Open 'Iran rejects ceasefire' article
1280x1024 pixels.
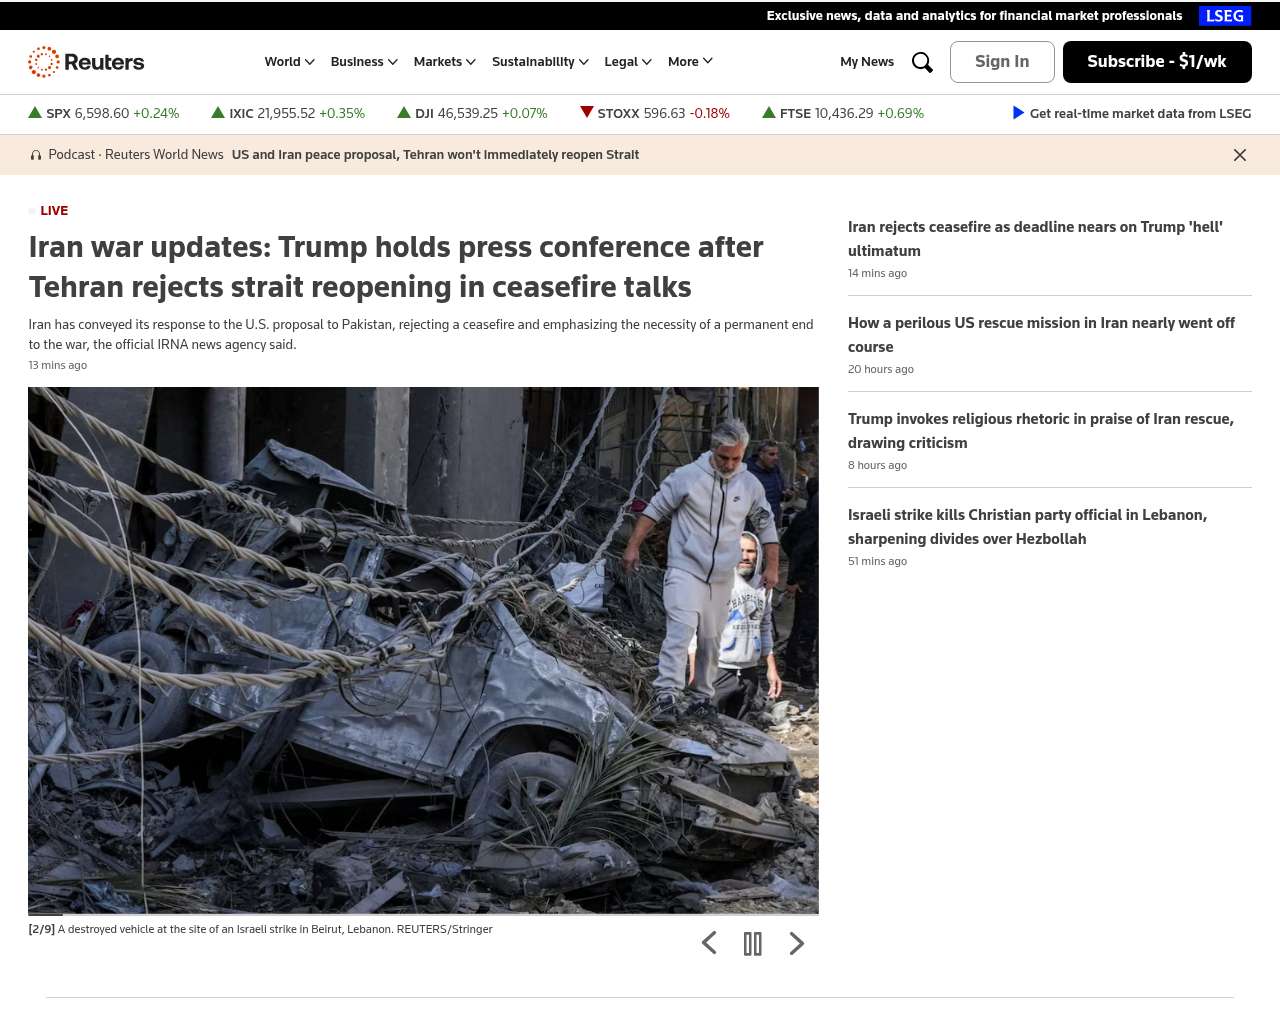coord(1035,239)
